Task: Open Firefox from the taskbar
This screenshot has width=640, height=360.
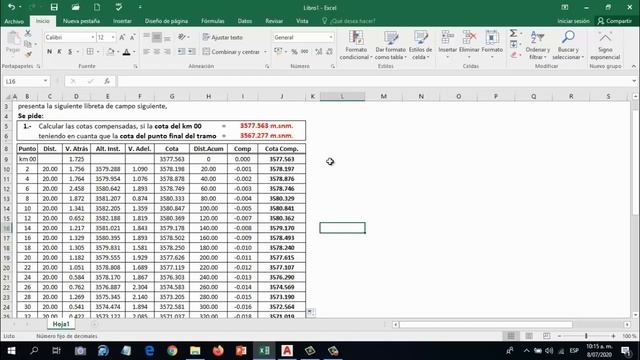Action: 218,351
